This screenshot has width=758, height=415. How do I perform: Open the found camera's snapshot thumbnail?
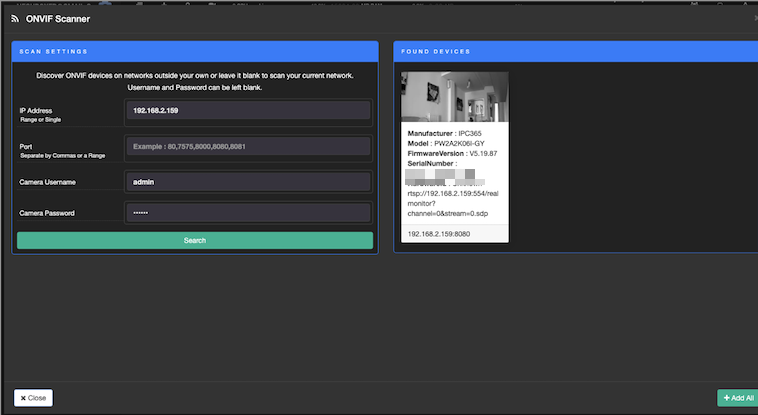pyautogui.click(x=454, y=97)
